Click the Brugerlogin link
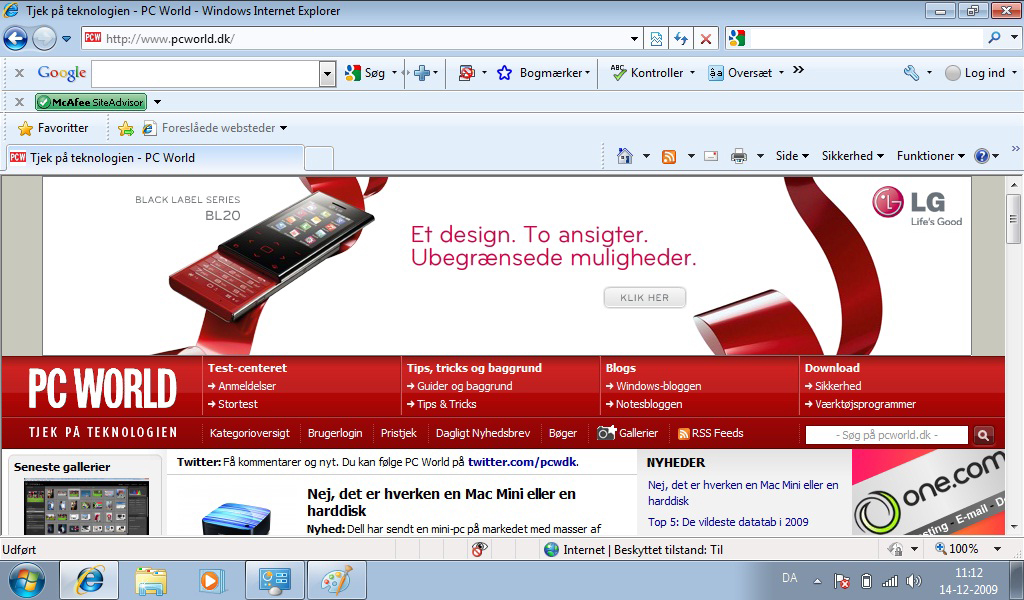Screen dimensions: 1024x600 point(335,433)
